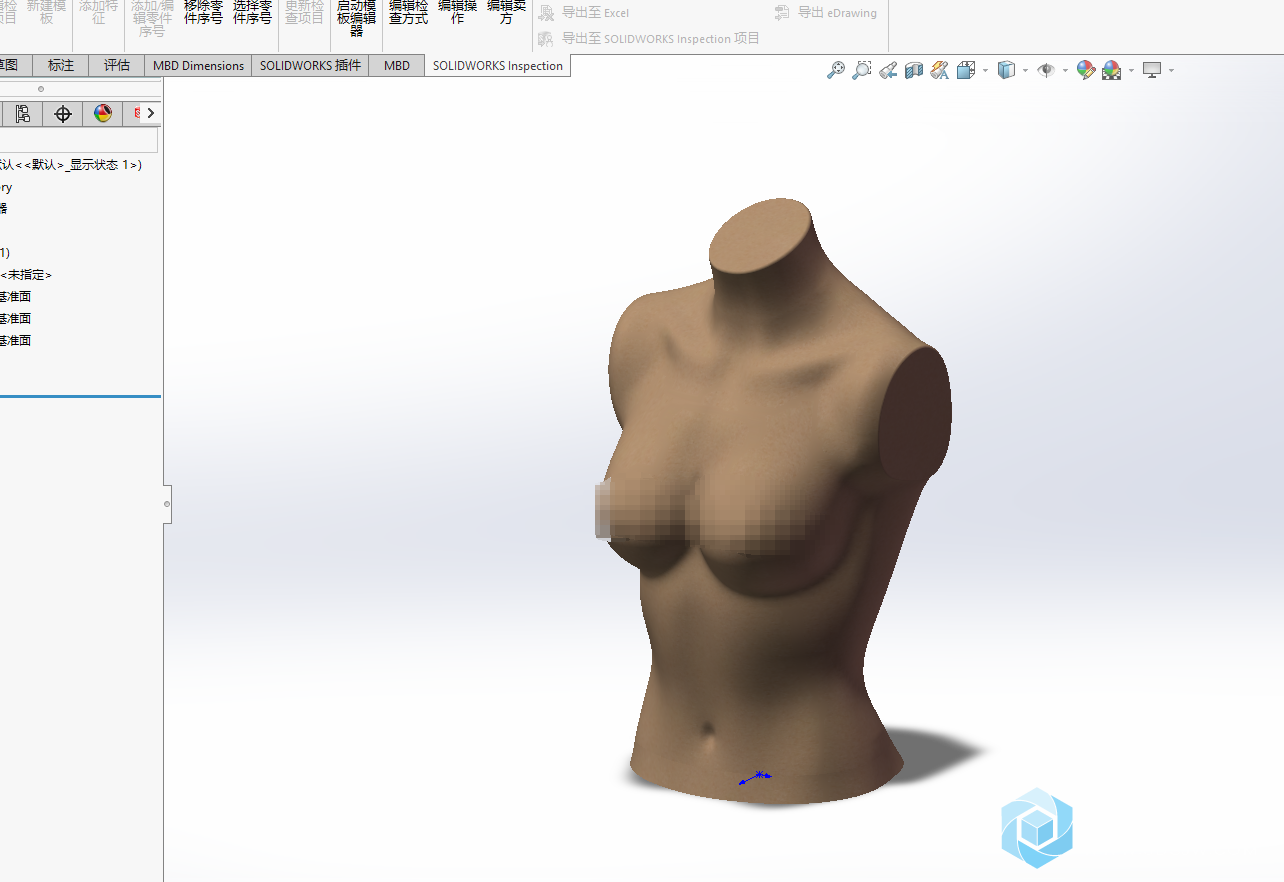Click the 添加特征 button
Screen dimensions: 1284x882
pyautogui.click(x=98, y=13)
